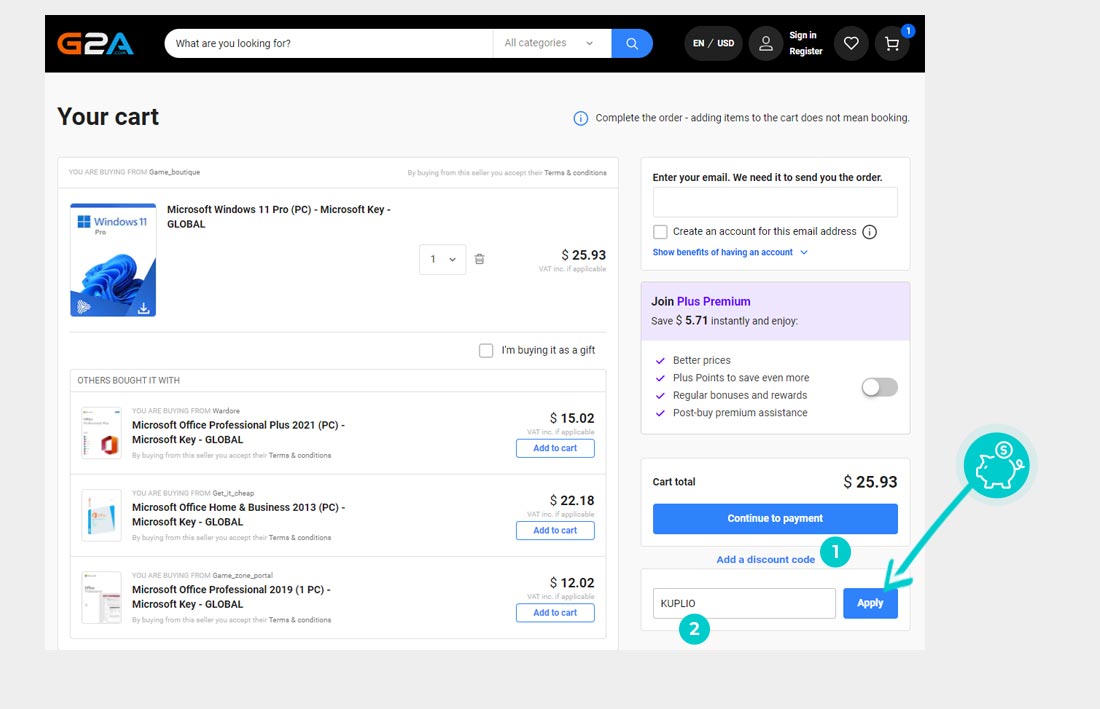Add Office Professional Plus 2021 to cart
This screenshot has height=709, width=1100.
555,448
